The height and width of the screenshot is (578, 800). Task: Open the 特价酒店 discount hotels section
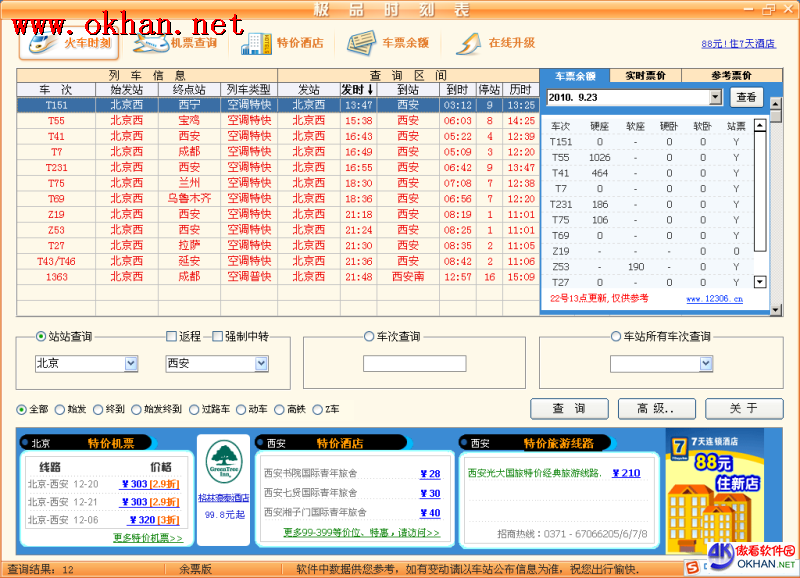[x=282, y=43]
